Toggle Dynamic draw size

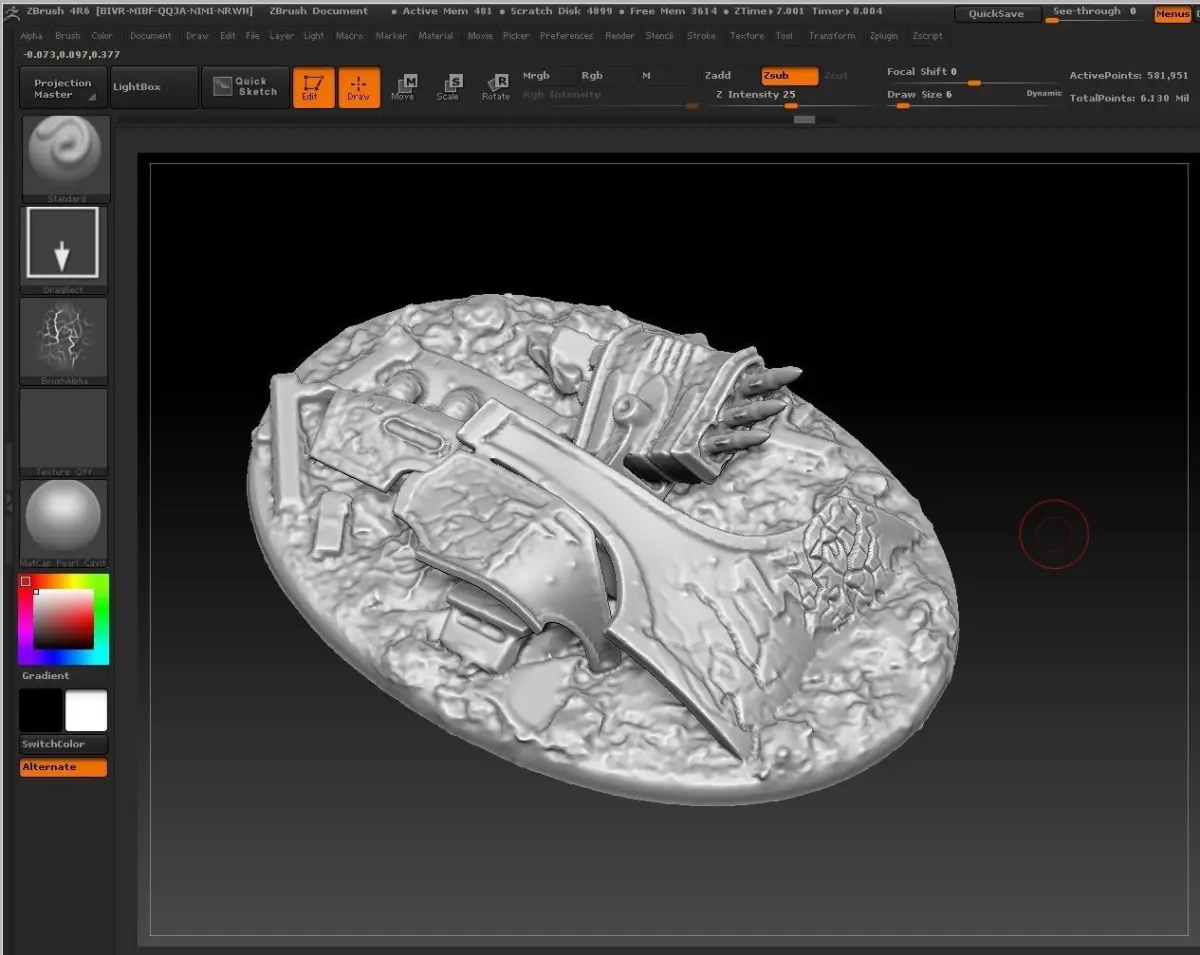[x=1044, y=94]
